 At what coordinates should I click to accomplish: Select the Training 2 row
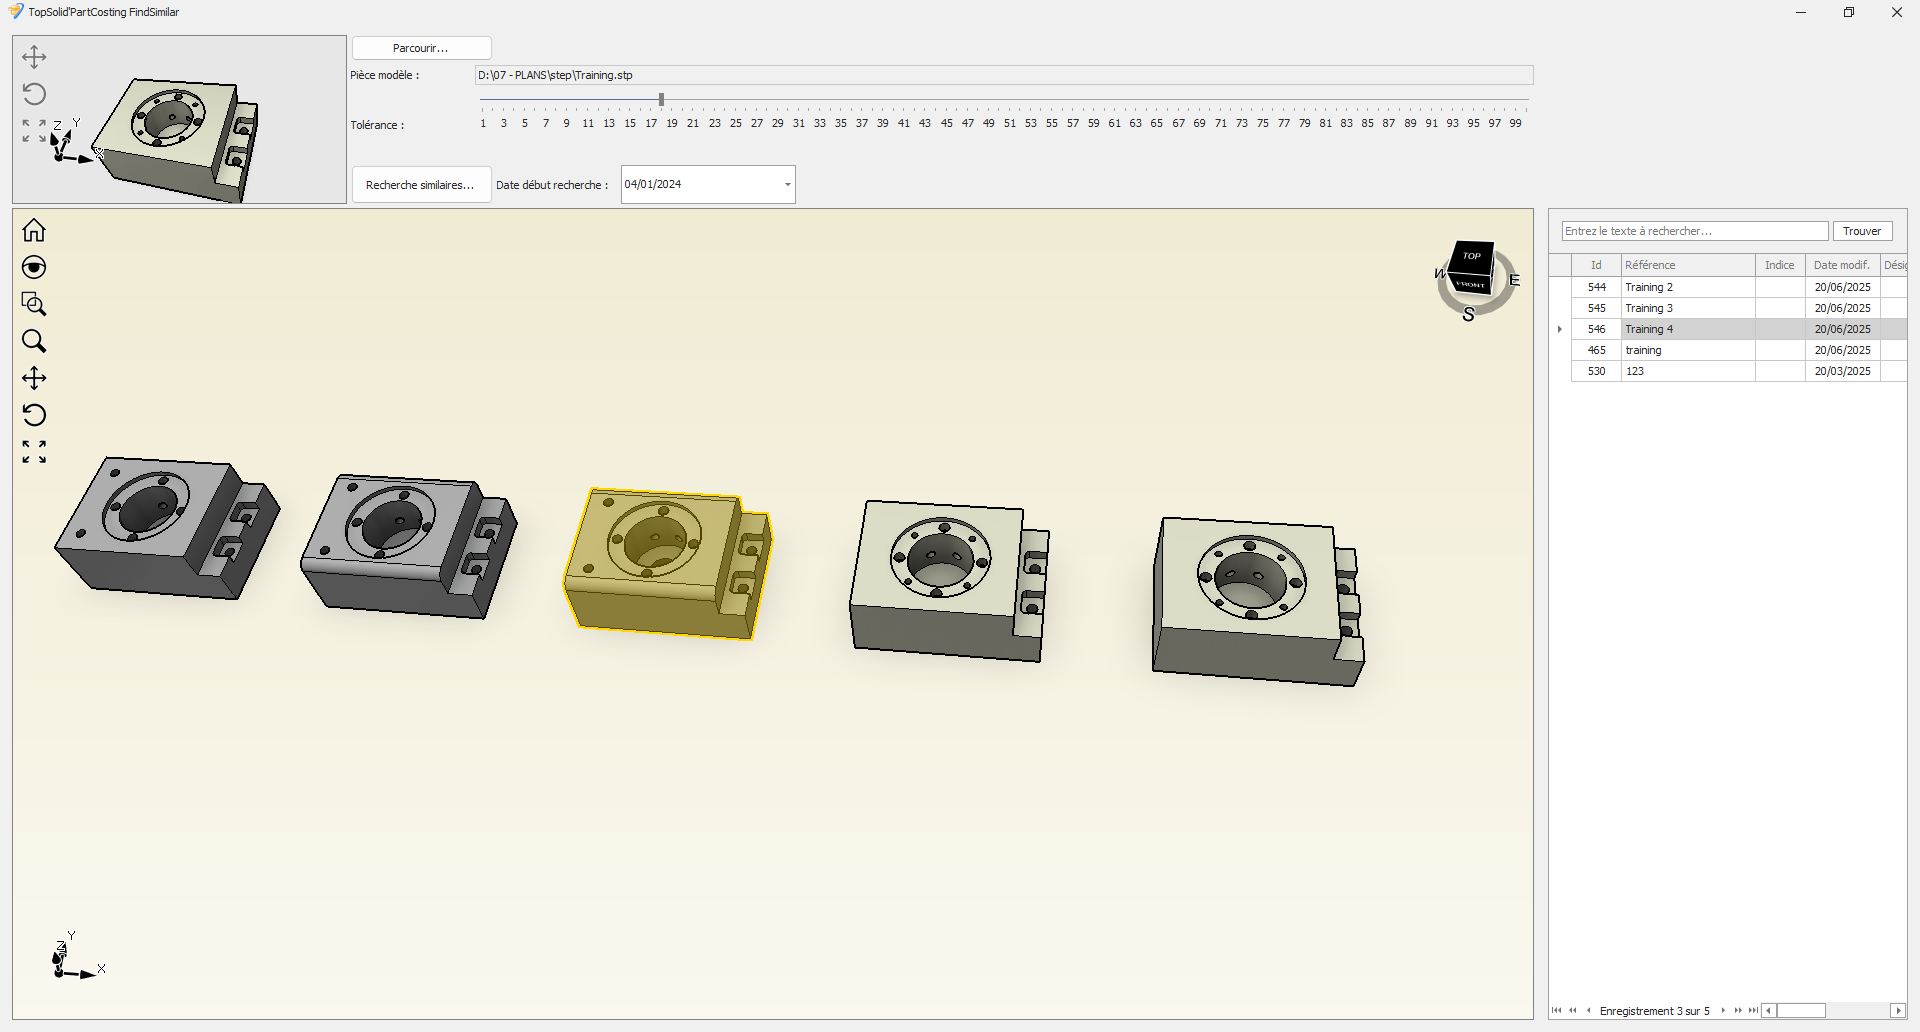point(1687,287)
